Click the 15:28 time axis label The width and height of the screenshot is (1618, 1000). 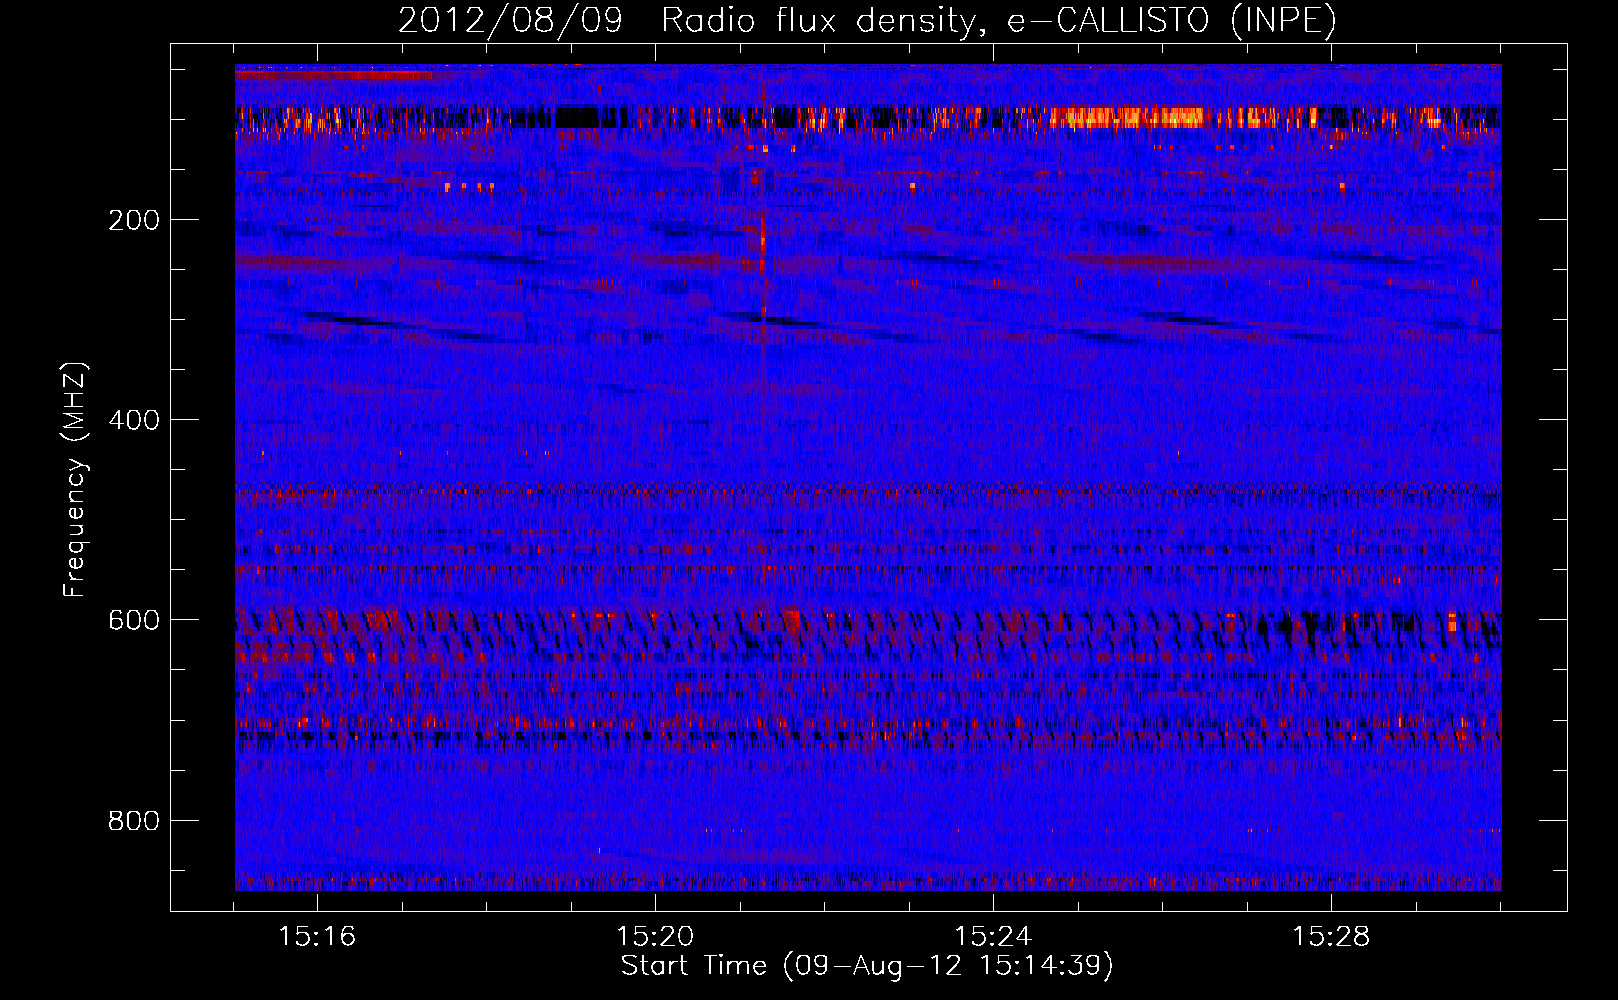(x=1331, y=937)
